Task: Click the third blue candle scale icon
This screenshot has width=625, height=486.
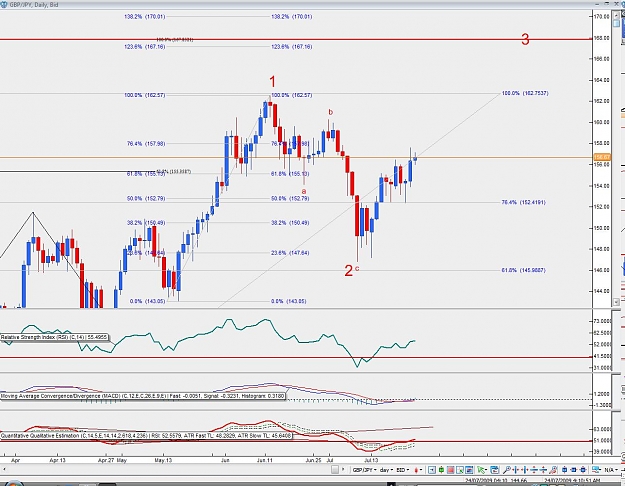Action: pos(583,470)
